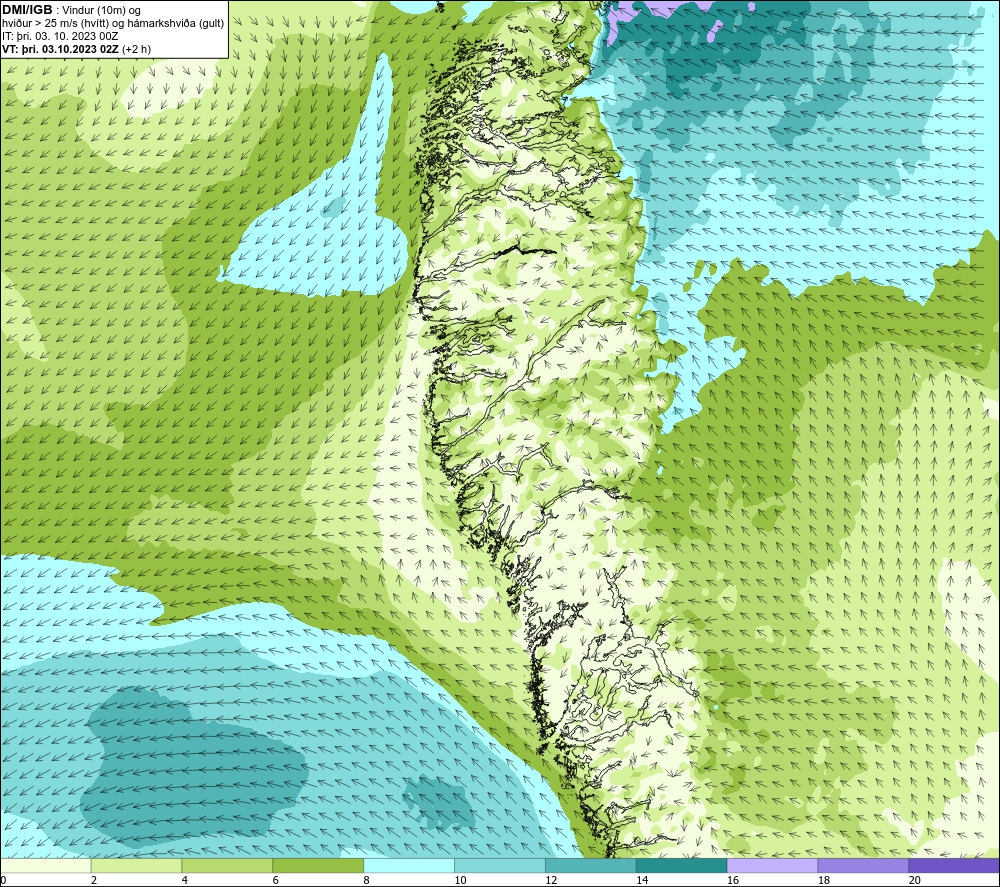
Task: Click the legend scale label '20'
Action: [x=915, y=880]
